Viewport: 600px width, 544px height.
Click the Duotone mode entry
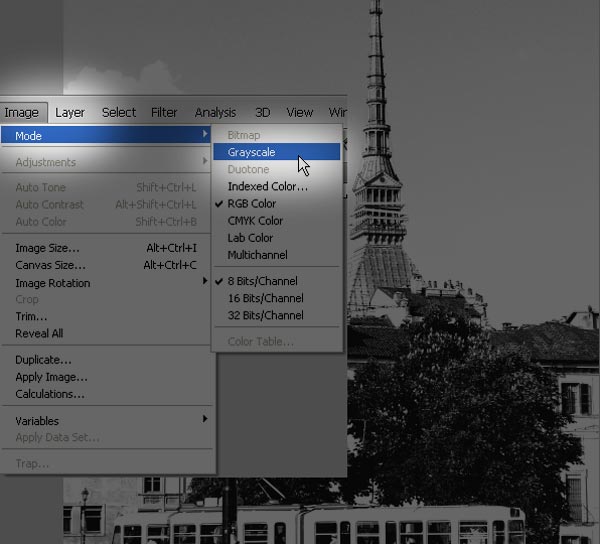[x=277, y=169]
